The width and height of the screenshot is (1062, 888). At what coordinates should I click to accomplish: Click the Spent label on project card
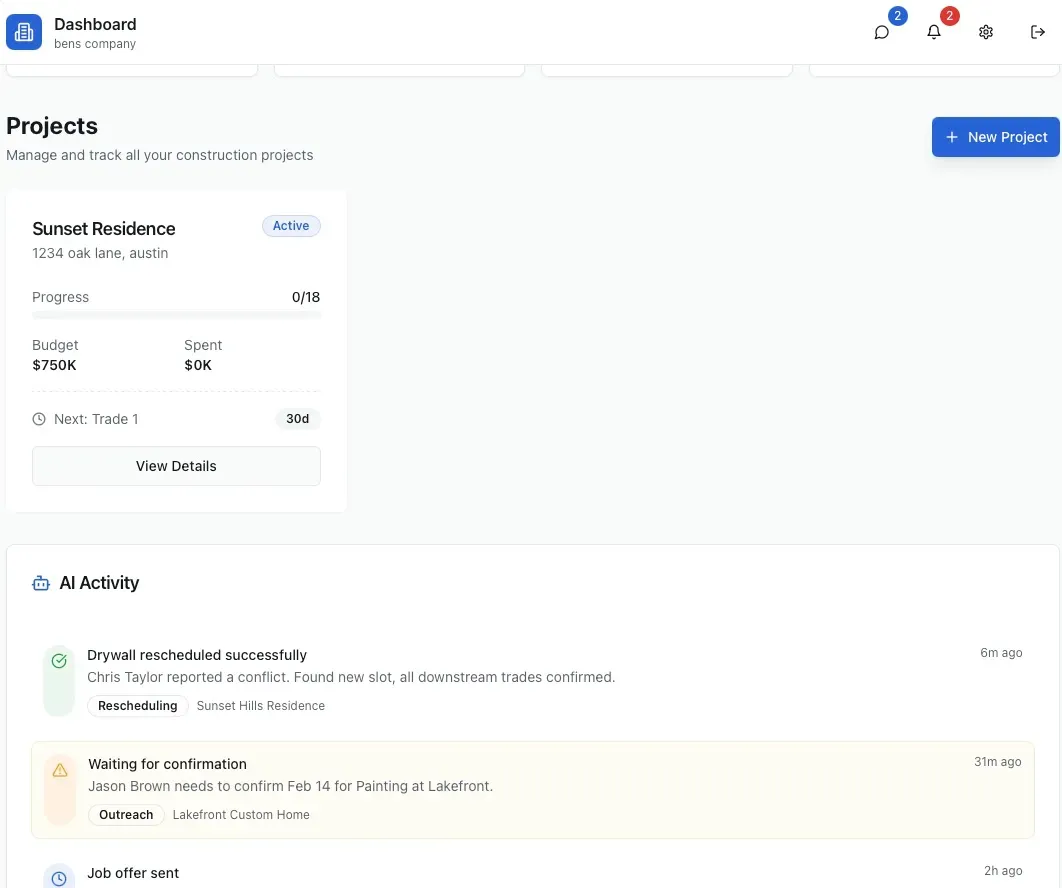coord(203,345)
